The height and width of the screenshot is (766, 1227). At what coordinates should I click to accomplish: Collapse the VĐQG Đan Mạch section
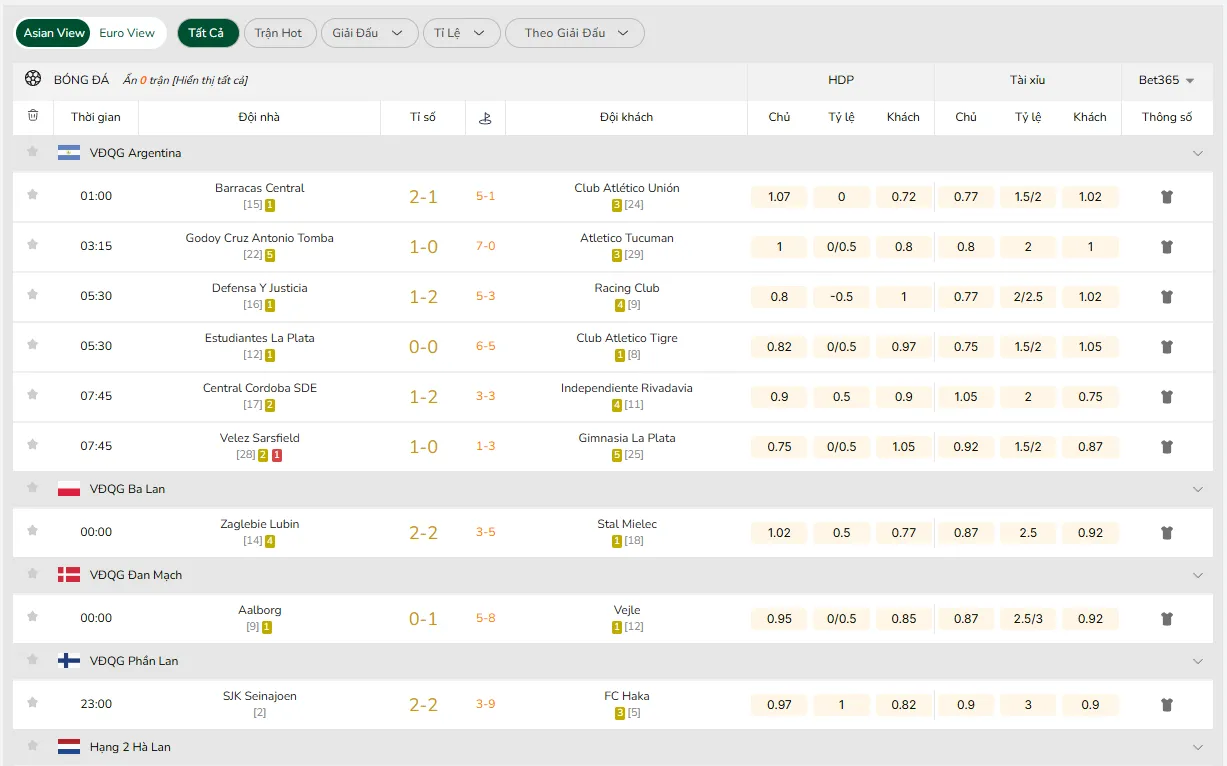[1197, 576]
